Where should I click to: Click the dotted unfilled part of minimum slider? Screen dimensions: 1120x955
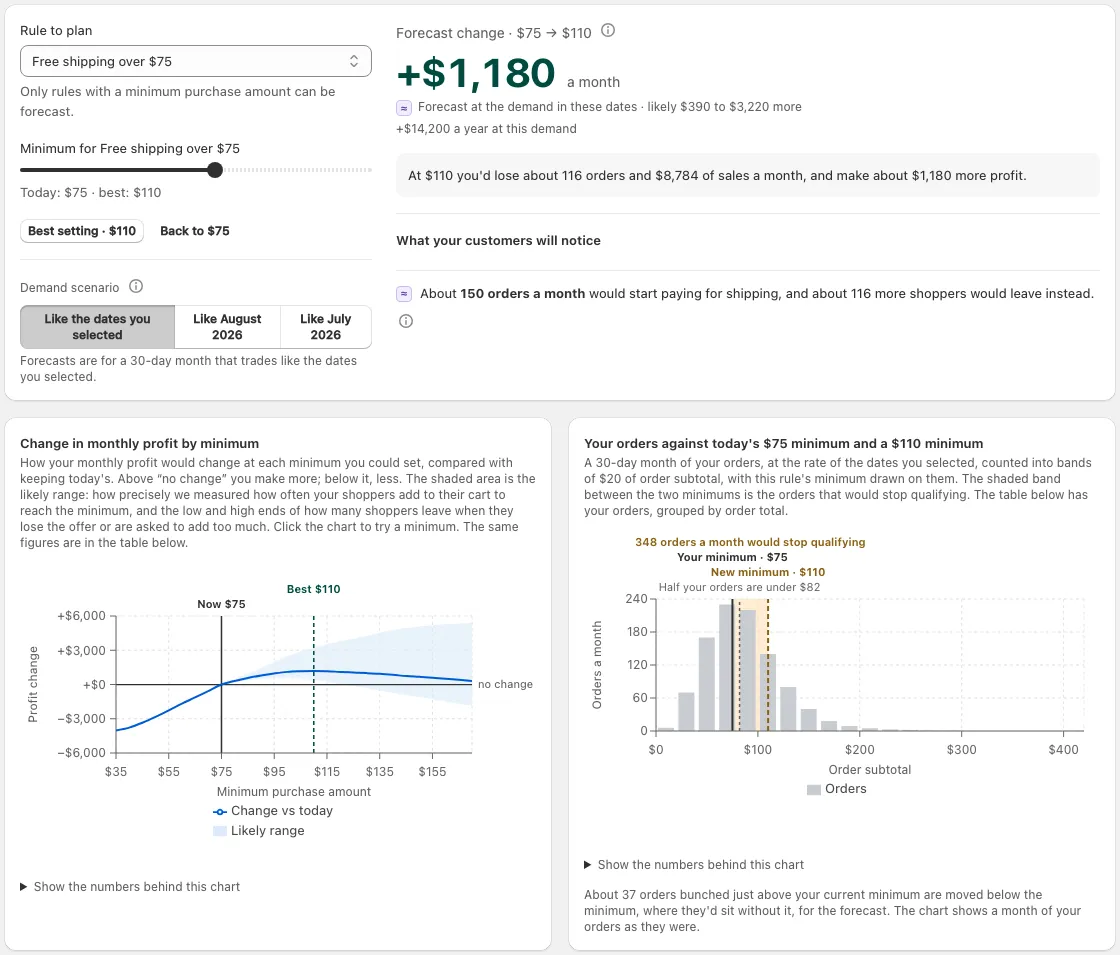pos(297,170)
